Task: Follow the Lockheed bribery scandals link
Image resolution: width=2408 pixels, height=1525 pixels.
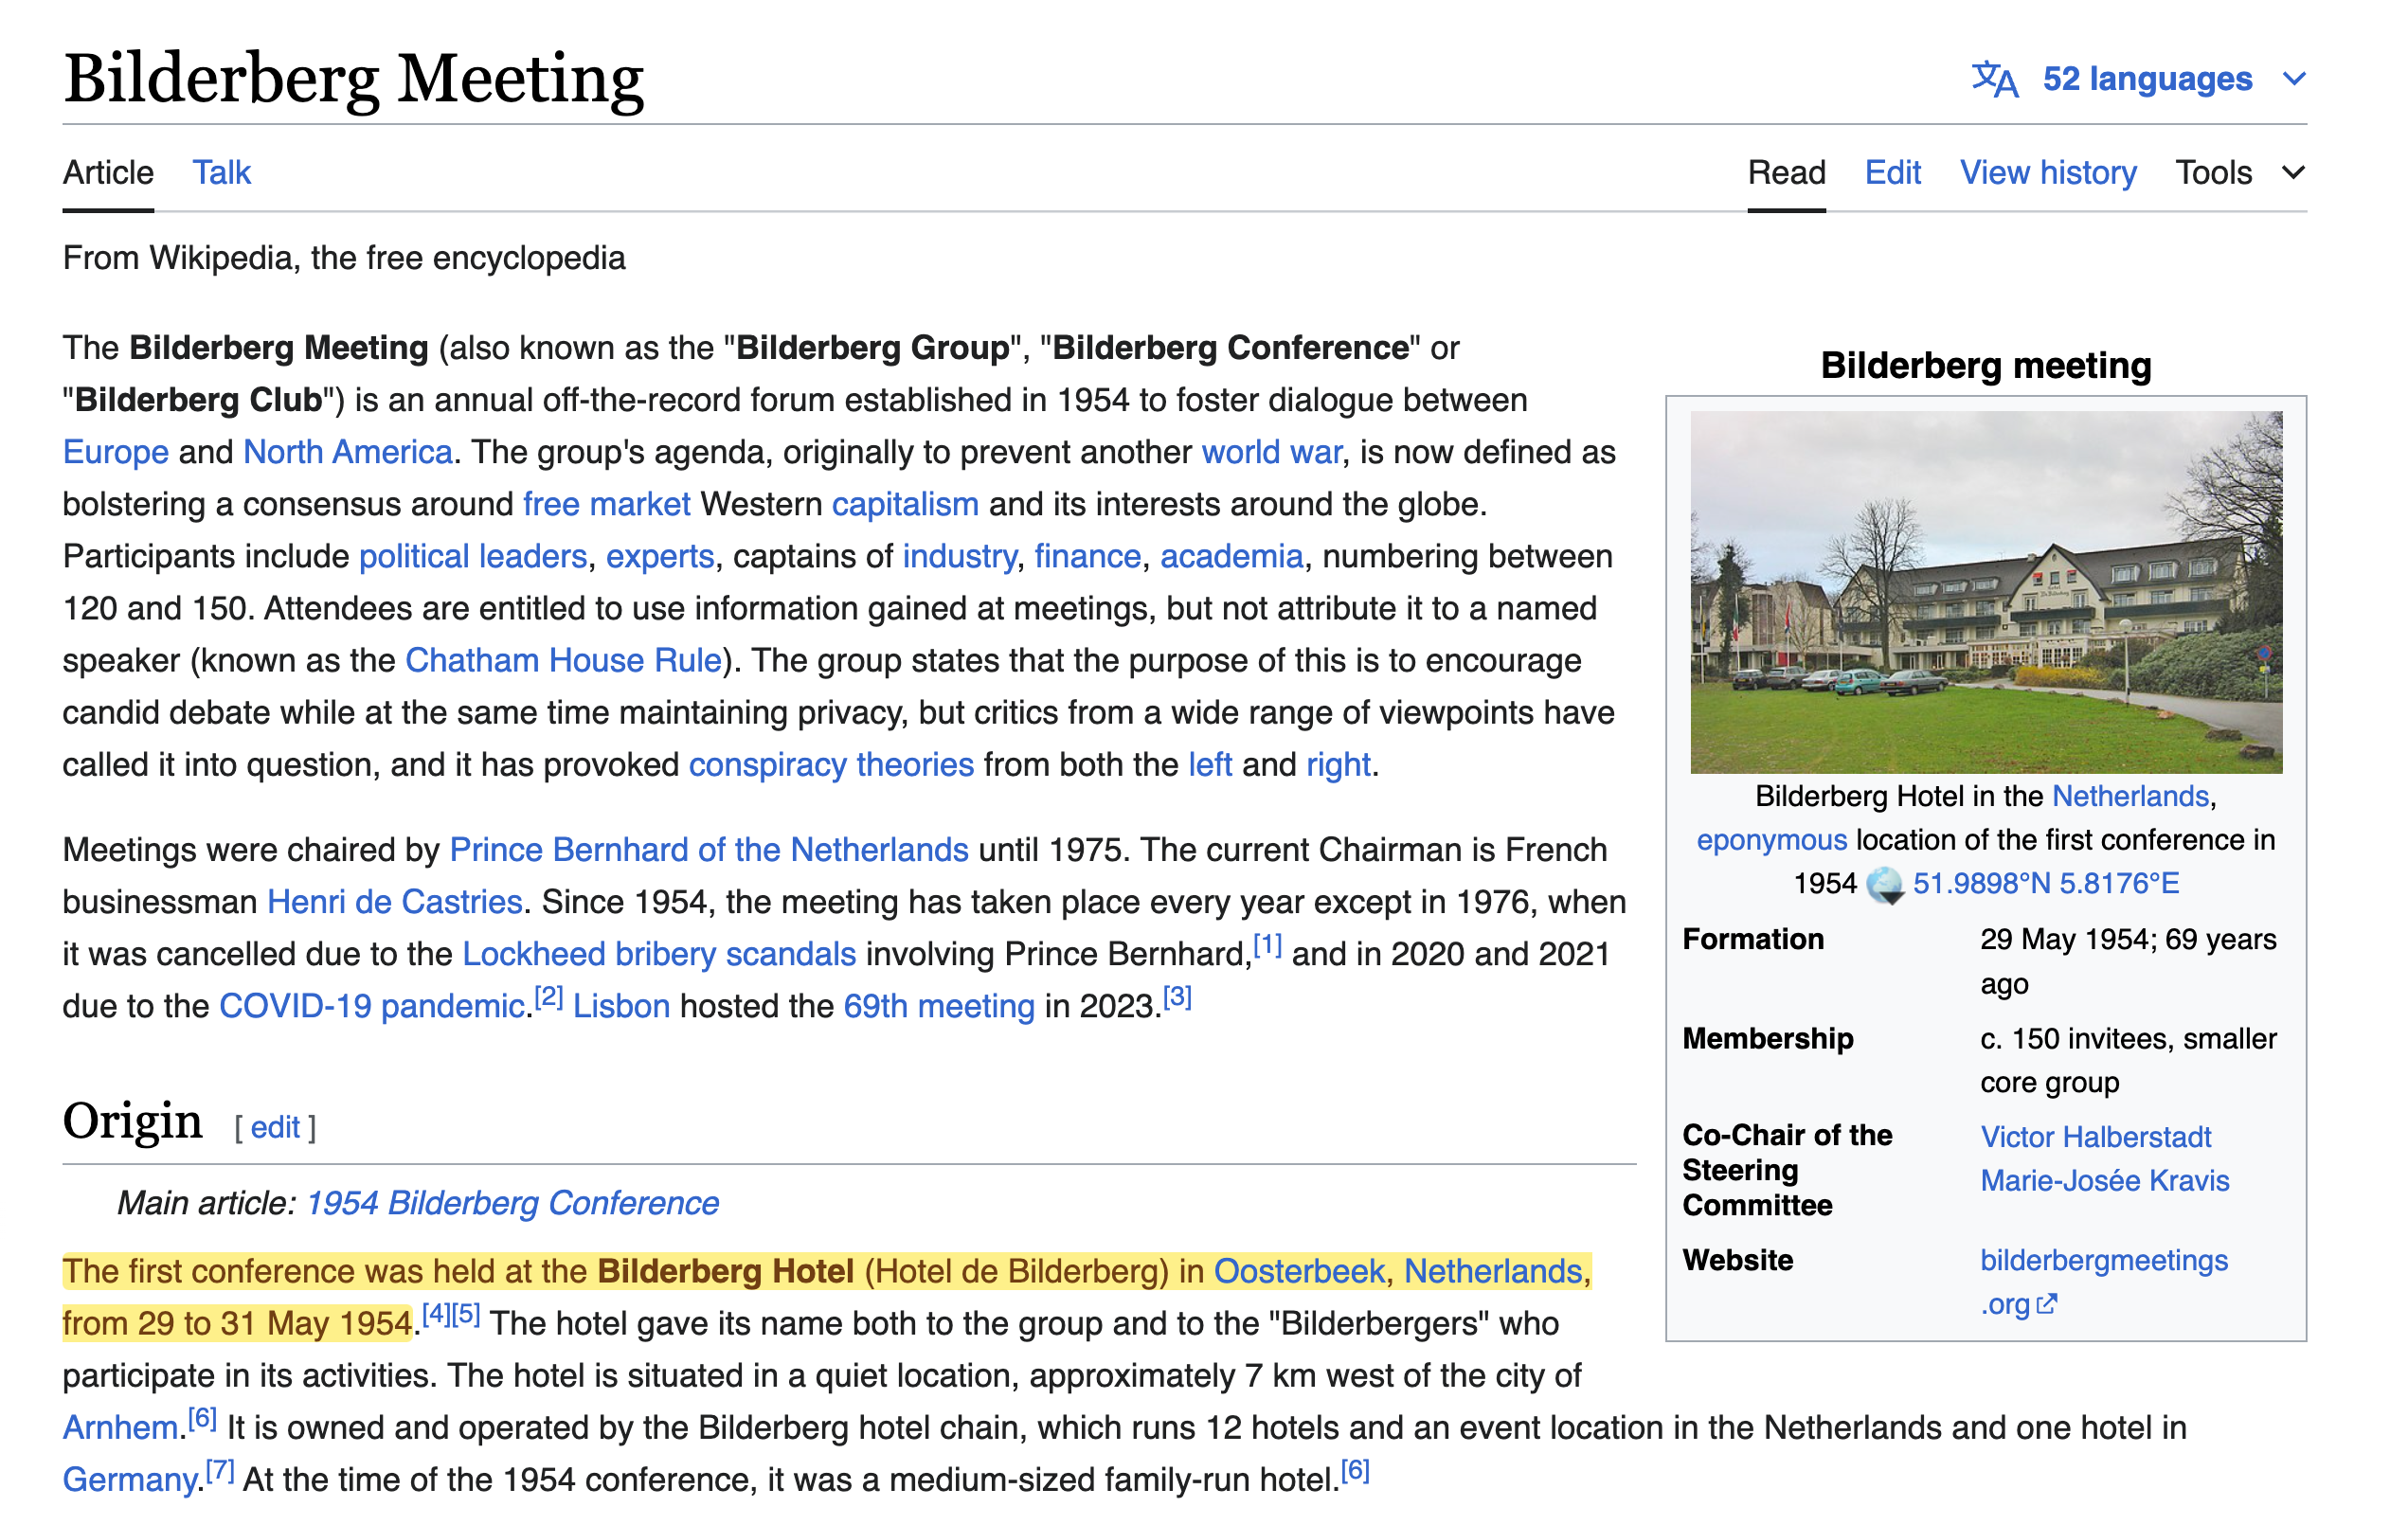Action: [659, 954]
